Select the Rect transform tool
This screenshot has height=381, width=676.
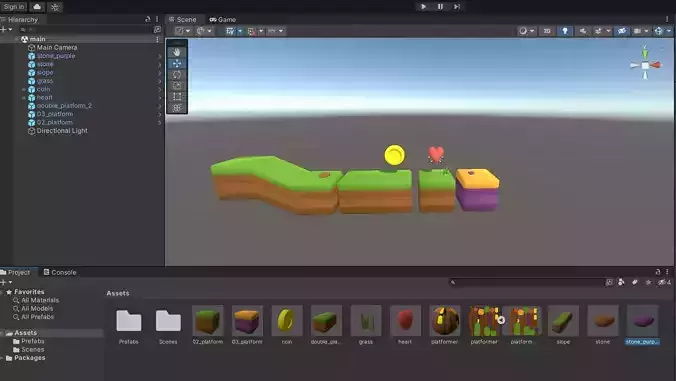177,97
